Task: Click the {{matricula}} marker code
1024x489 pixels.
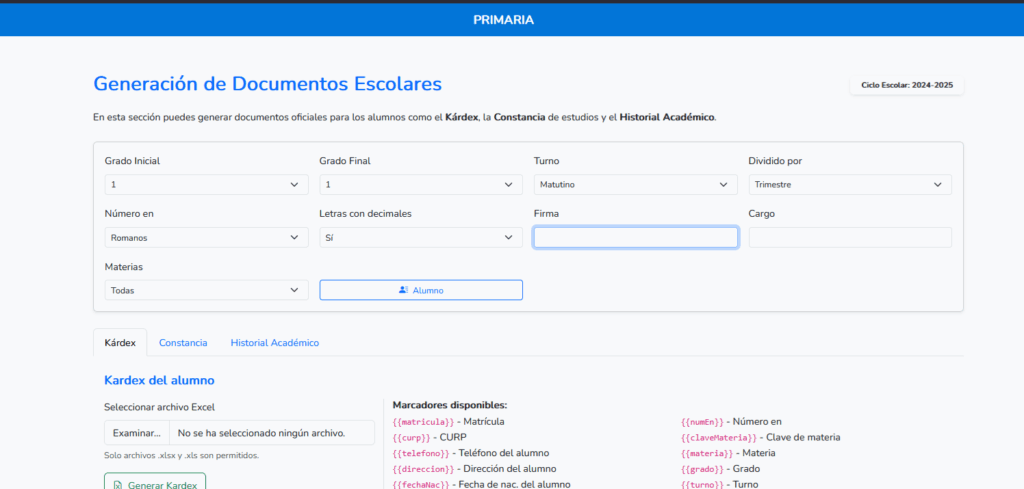Action: (x=423, y=422)
